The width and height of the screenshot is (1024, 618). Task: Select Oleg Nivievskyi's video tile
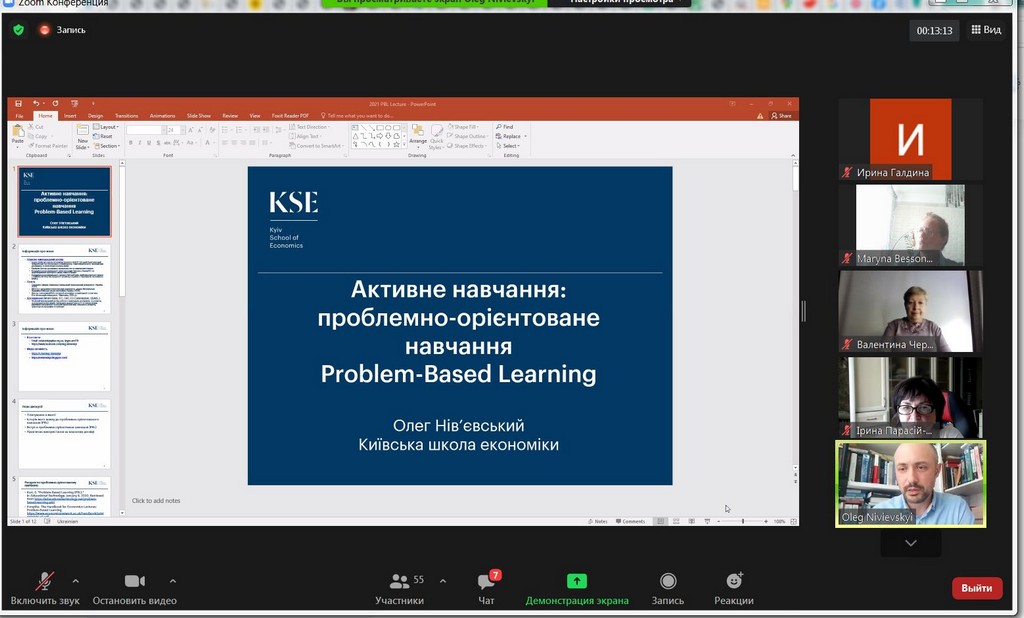click(910, 483)
